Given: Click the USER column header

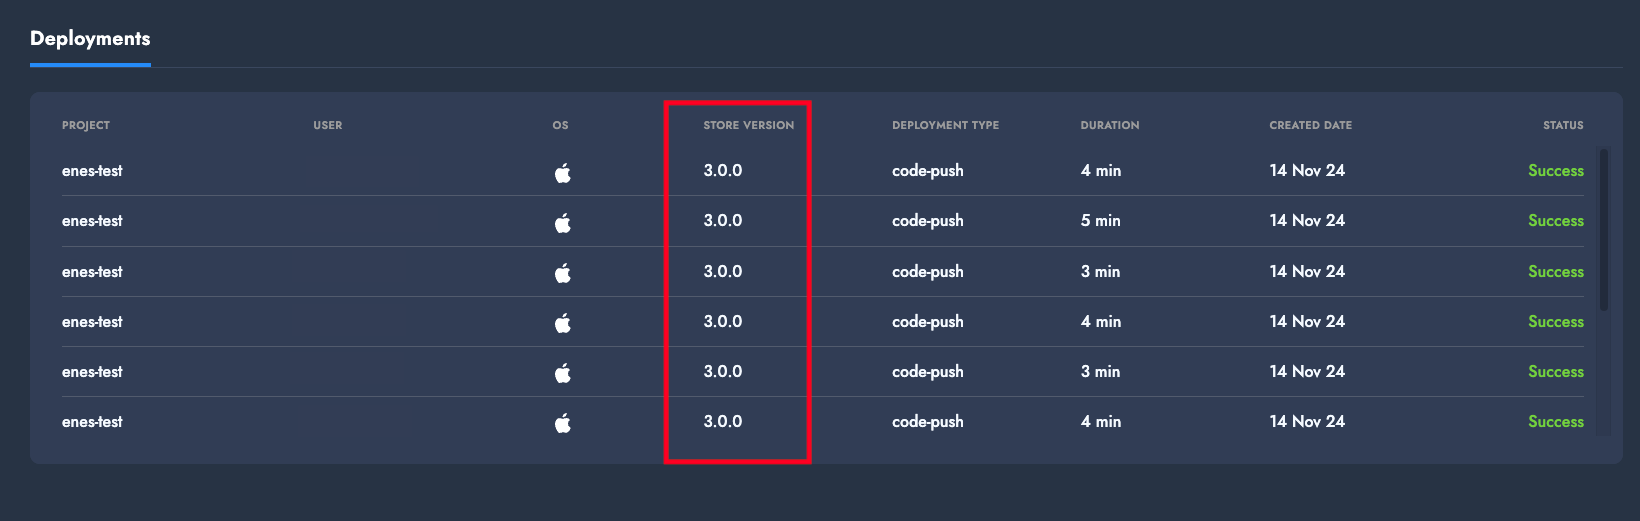Looking at the screenshot, I should coord(327,126).
